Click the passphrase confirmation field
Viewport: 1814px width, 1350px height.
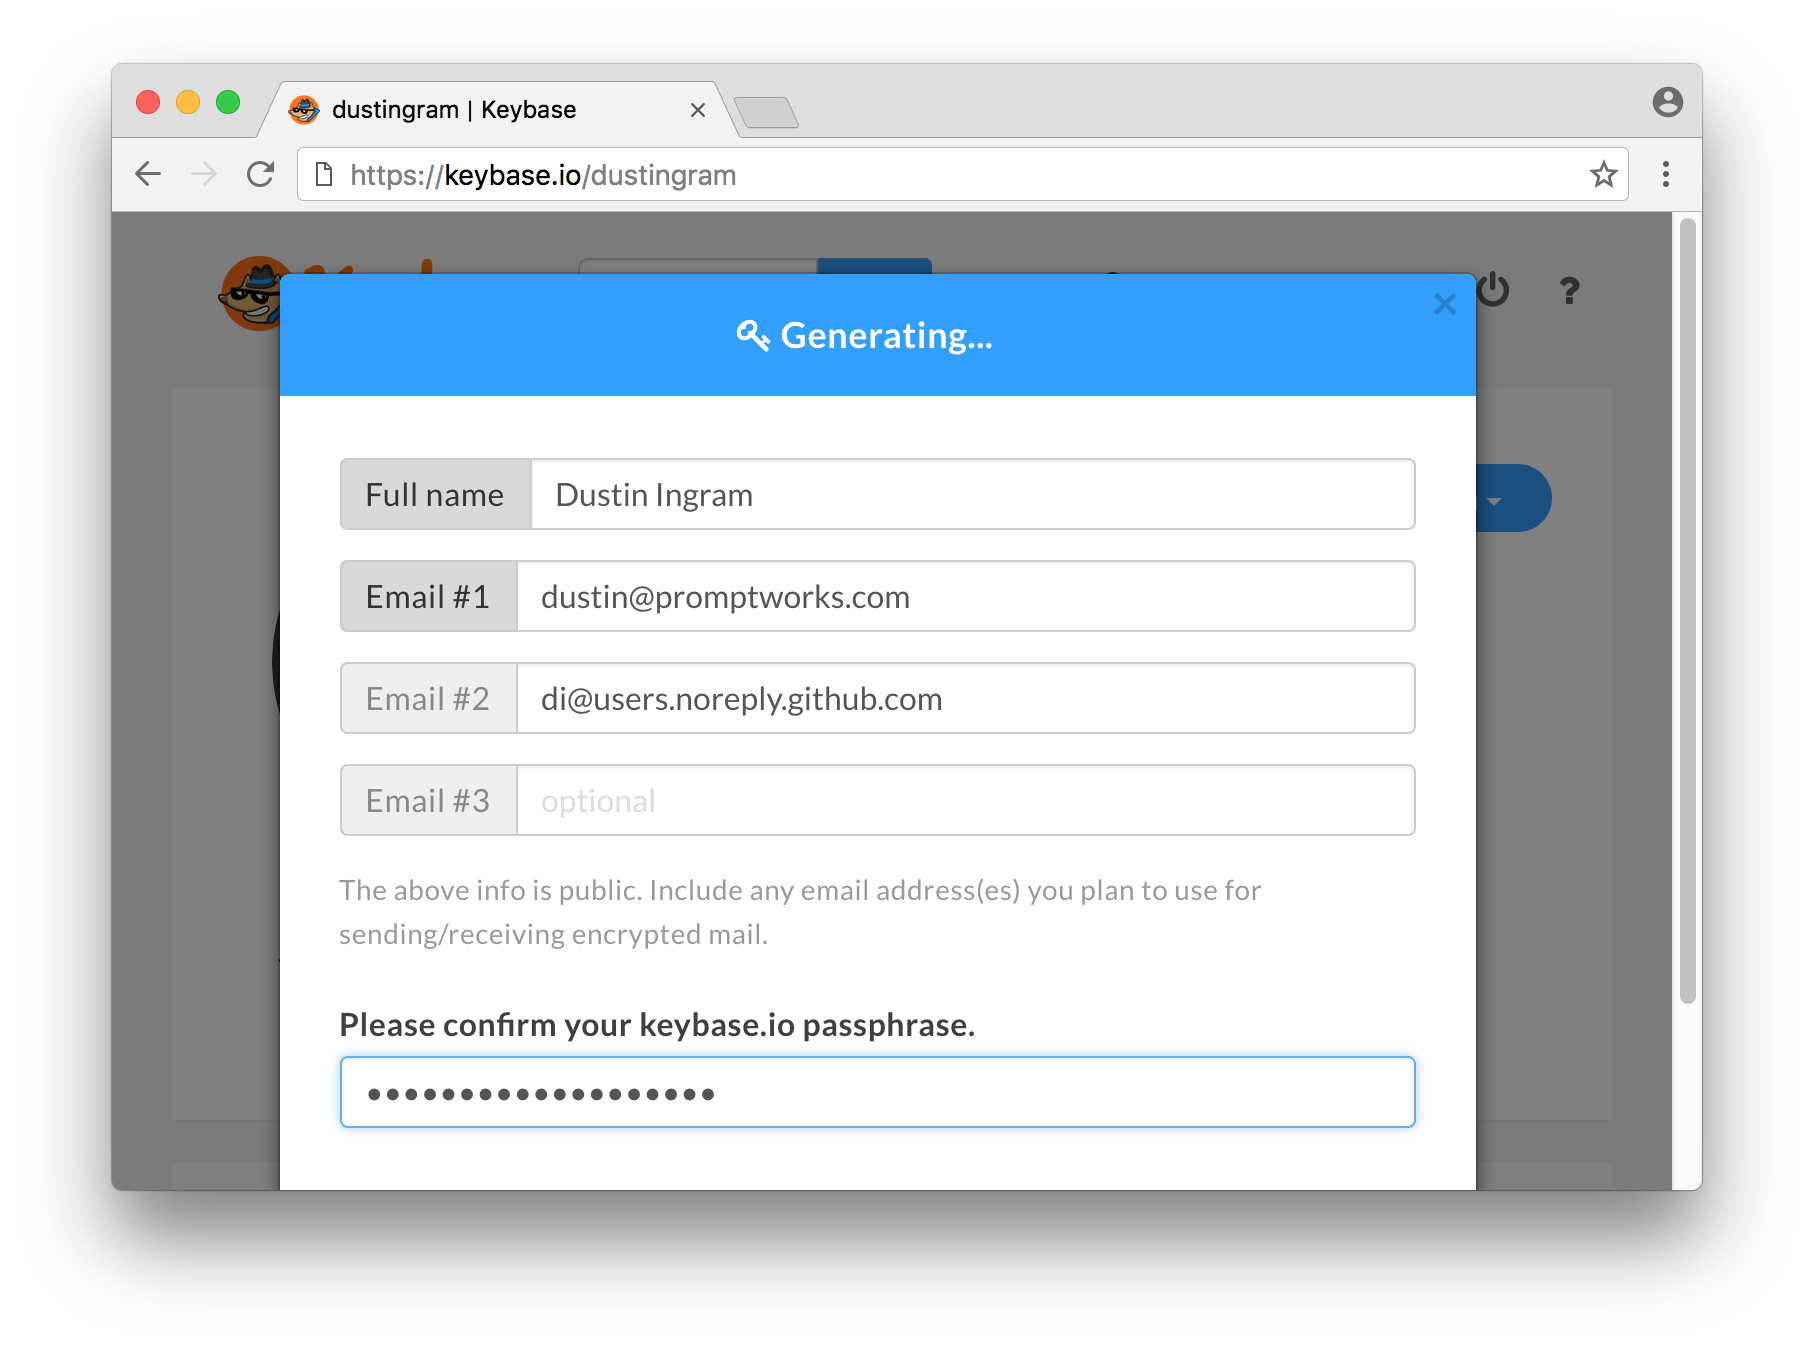click(x=877, y=1092)
